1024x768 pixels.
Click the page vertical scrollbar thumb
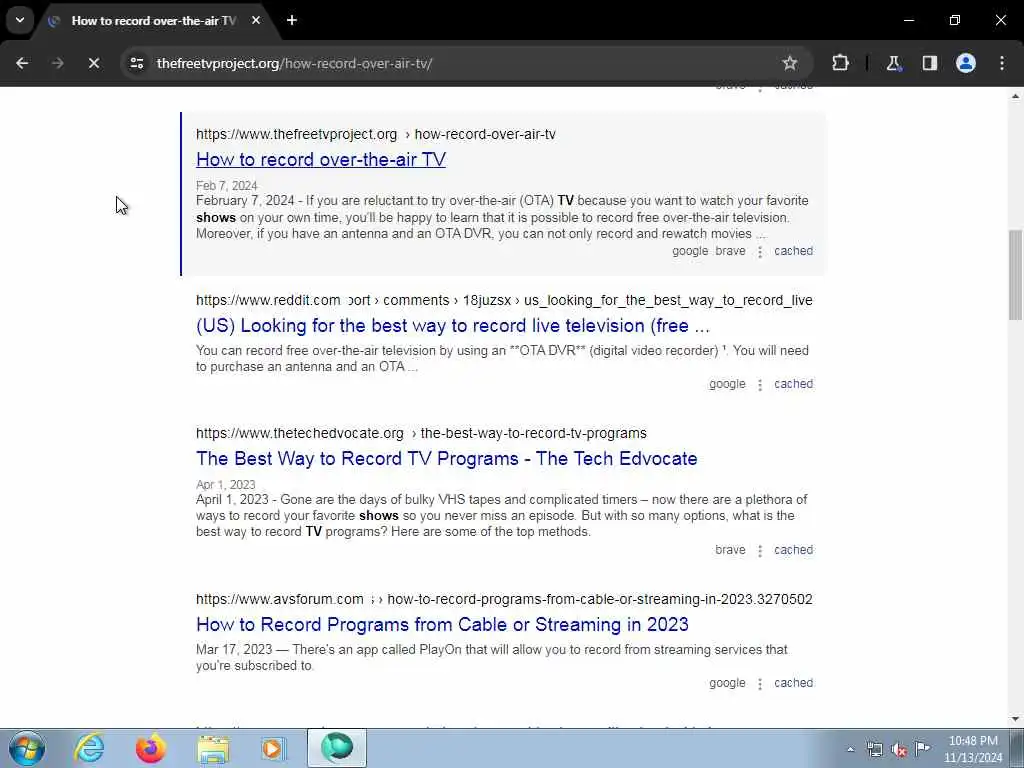coord(1016,275)
